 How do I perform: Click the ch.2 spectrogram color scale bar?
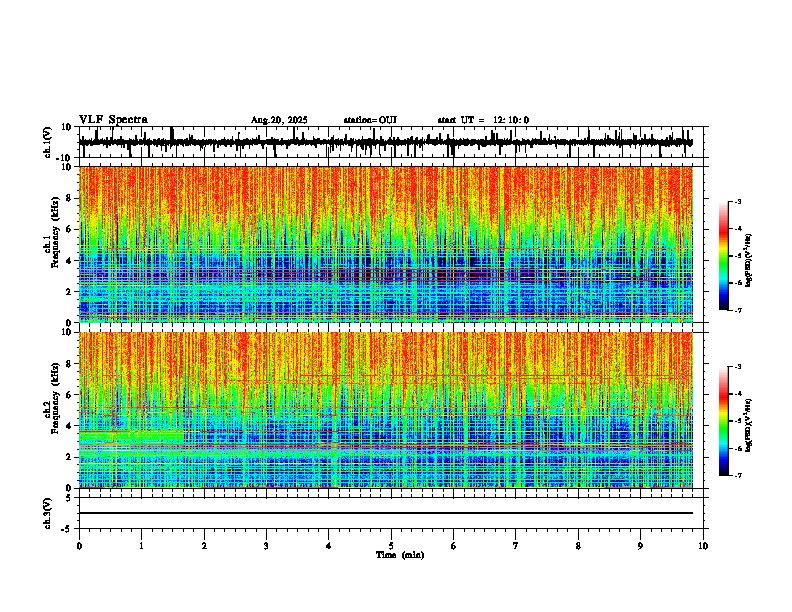pyautogui.click(x=723, y=421)
